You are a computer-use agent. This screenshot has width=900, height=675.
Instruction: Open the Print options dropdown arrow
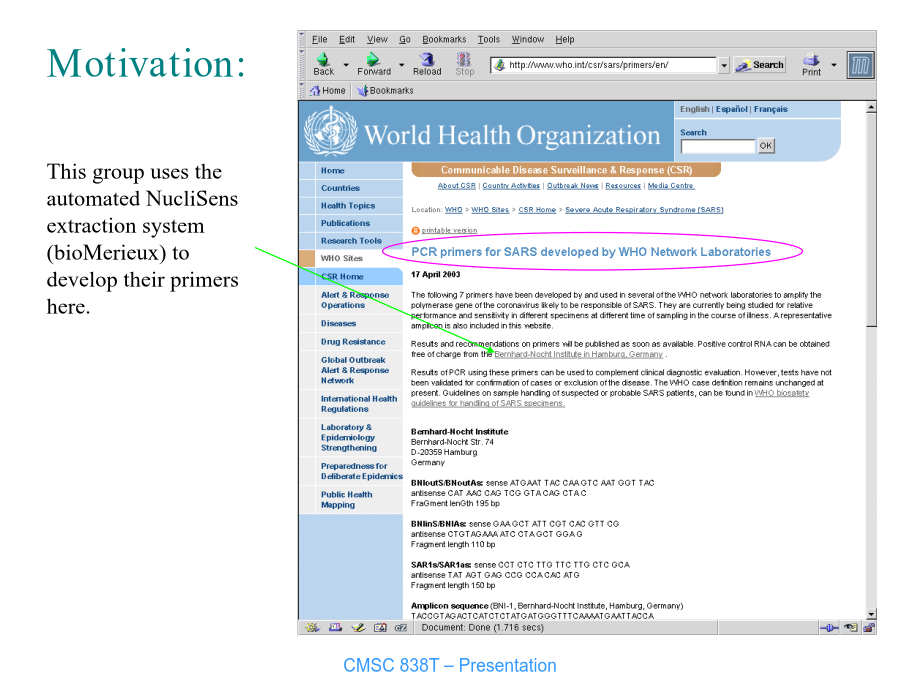(834, 65)
